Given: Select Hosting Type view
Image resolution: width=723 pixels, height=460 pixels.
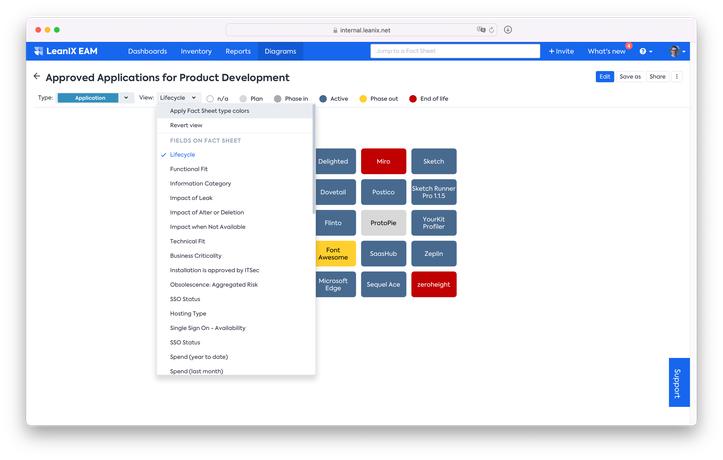Looking at the screenshot, I should pos(235,313).
